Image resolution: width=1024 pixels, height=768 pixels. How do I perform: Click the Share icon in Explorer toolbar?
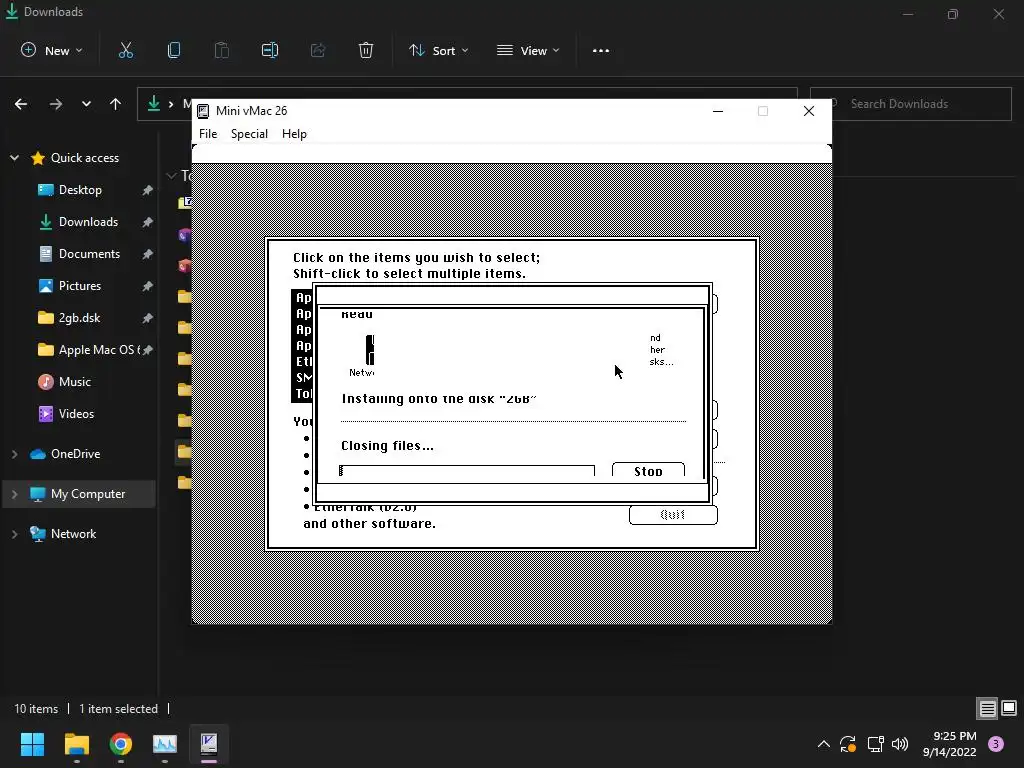click(x=318, y=51)
